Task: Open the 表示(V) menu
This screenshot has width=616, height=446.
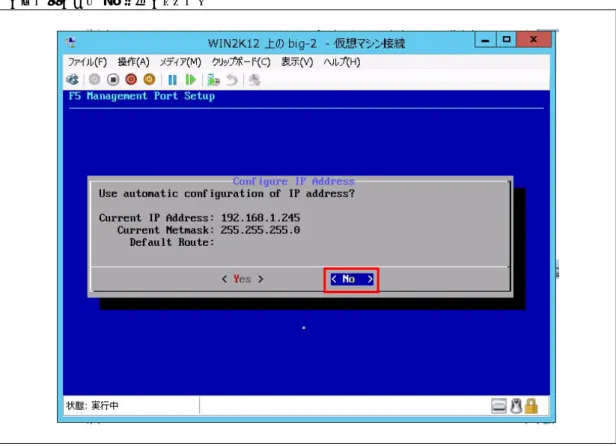Action: click(x=297, y=62)
